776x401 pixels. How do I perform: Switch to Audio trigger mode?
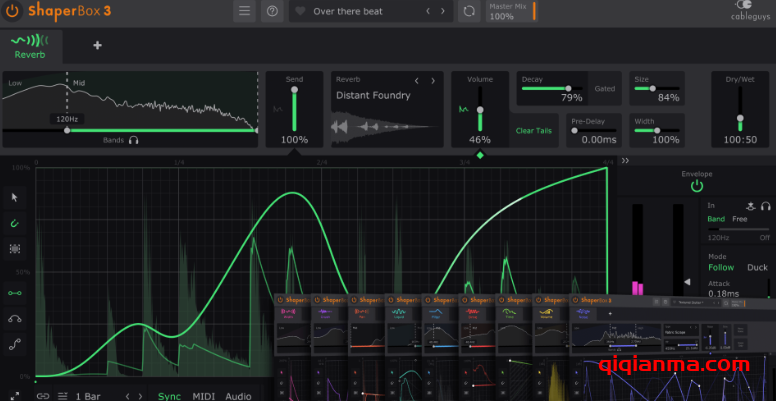point(238,397)
